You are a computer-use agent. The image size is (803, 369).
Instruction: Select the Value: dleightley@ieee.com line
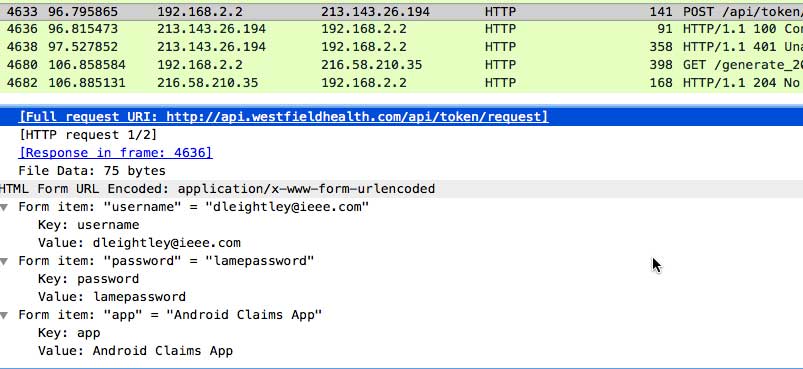[139, 243]
